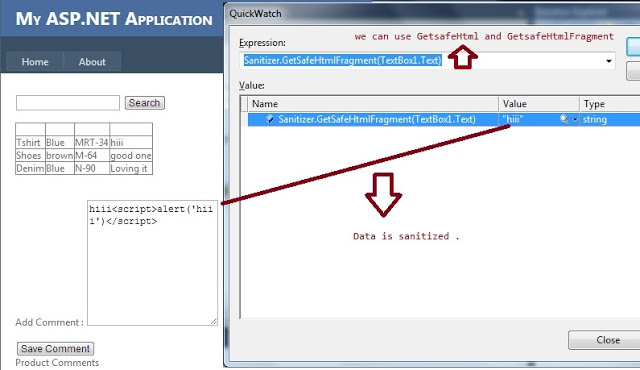Open the text visualizer magnifier icon
The height and width of the screenshot is (370, 640).
(564, 119)
